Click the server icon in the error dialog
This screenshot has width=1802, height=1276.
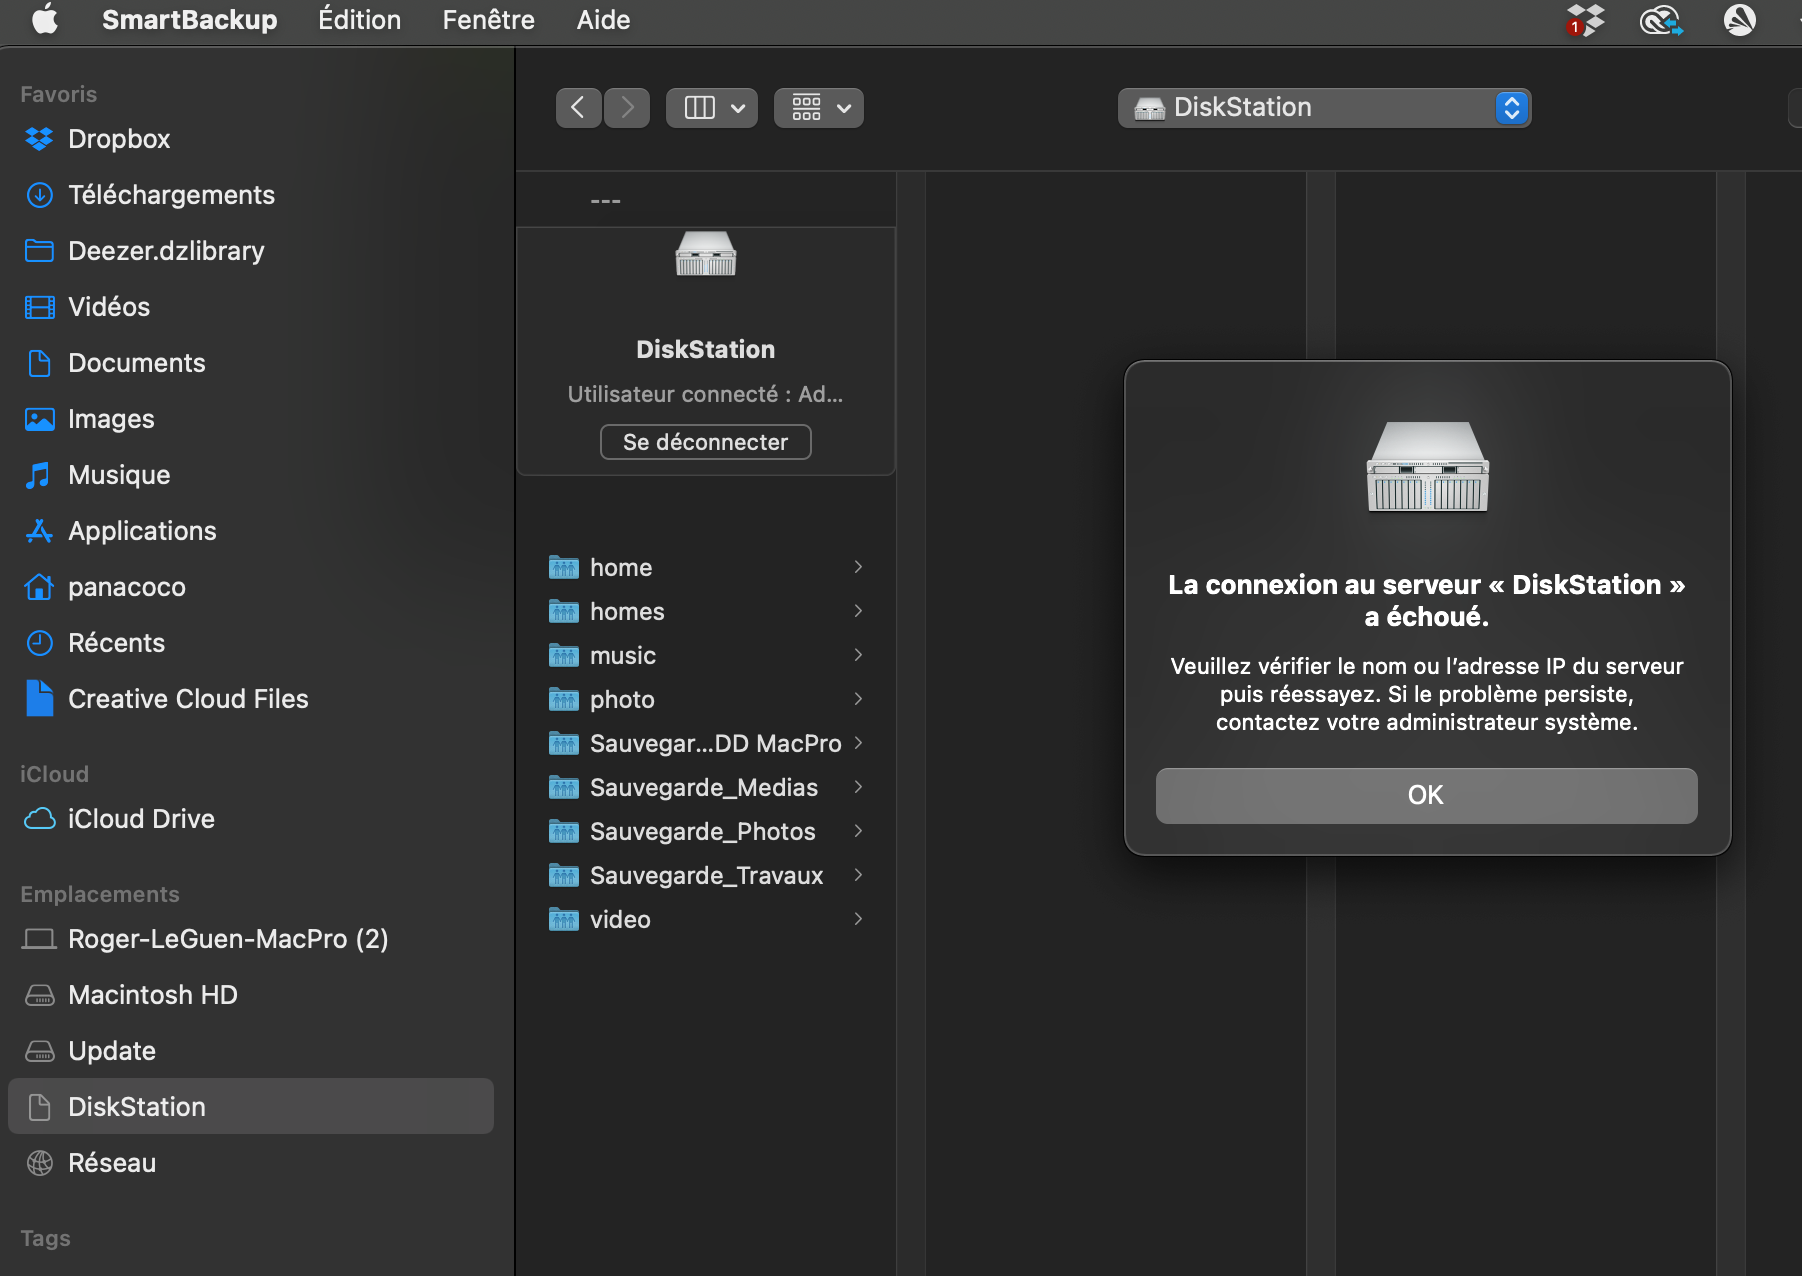[1427, 467]
